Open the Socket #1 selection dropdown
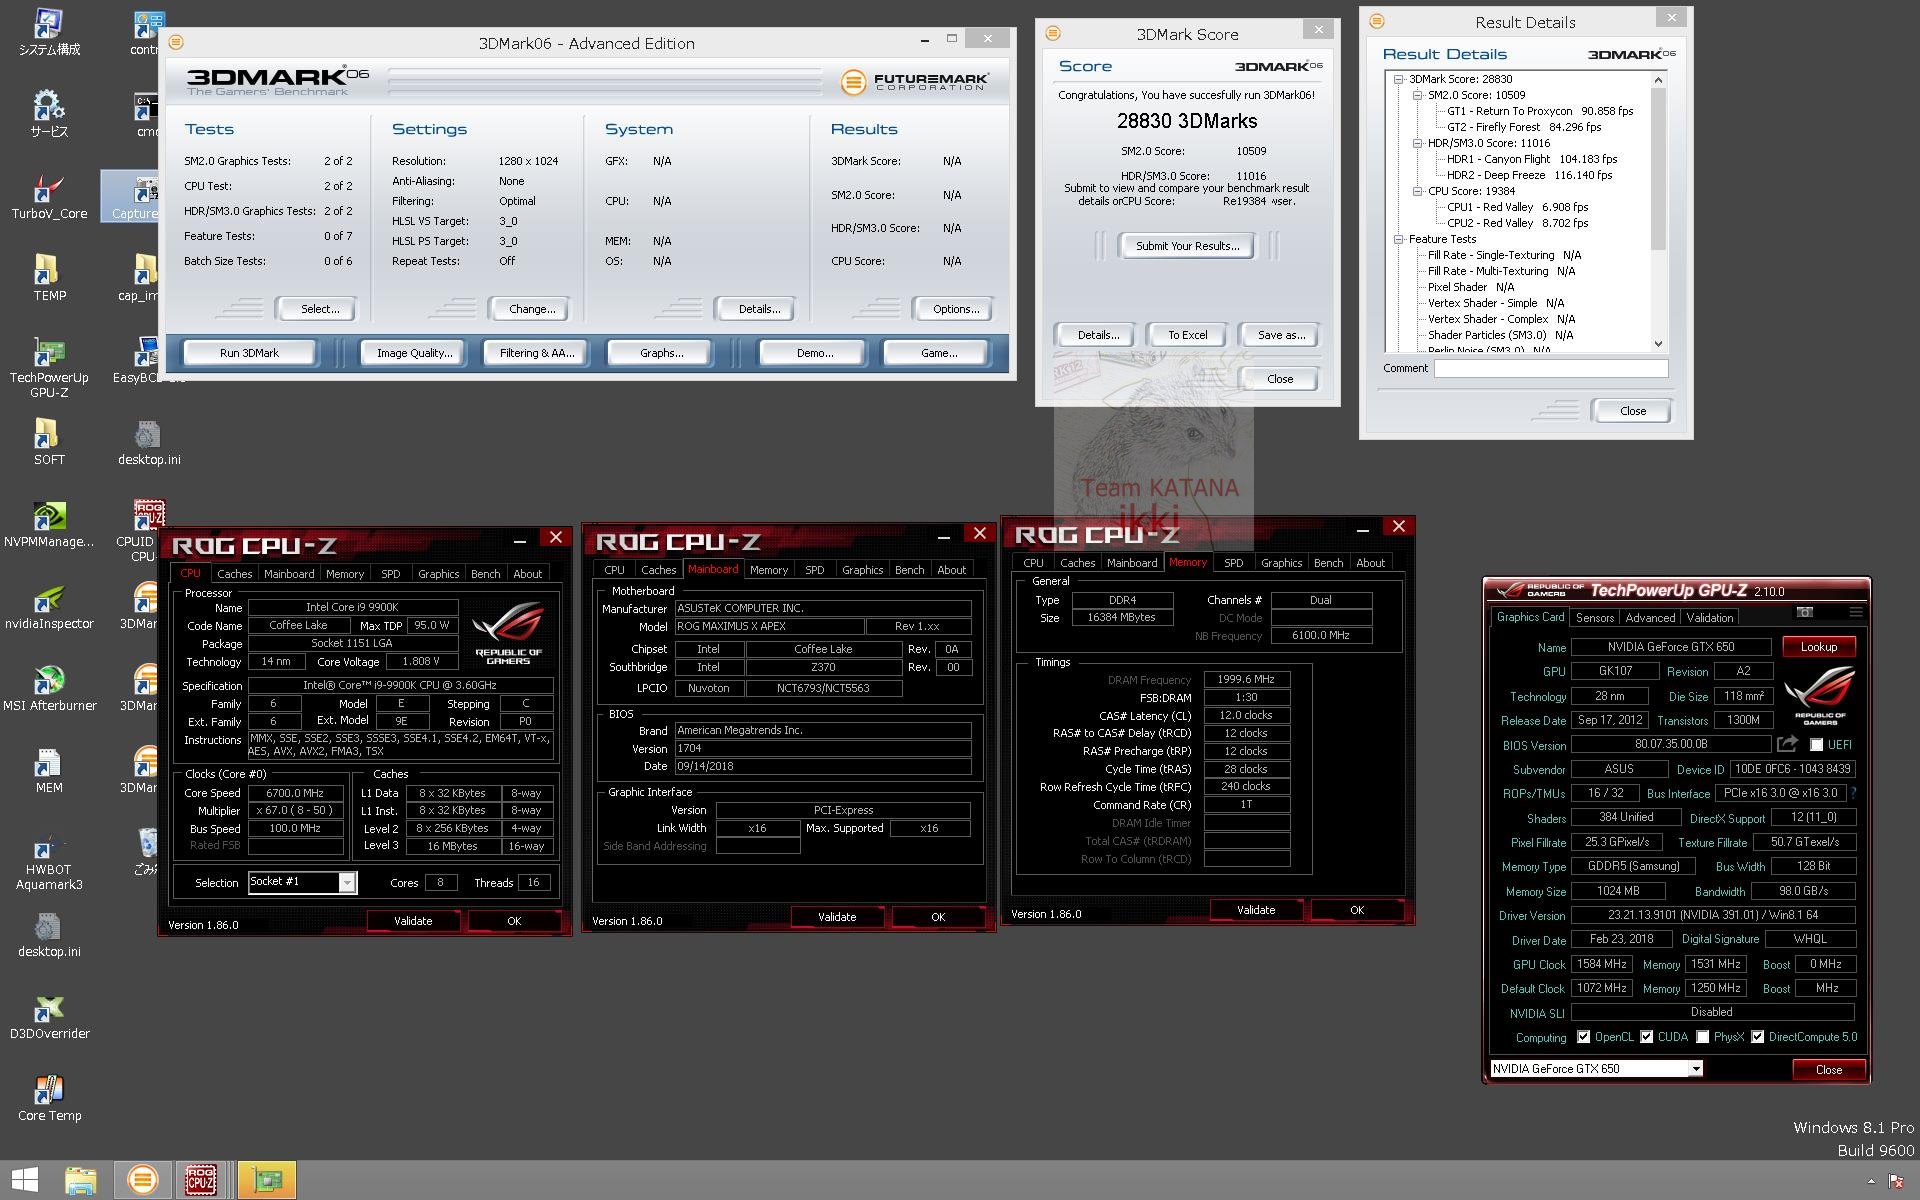Viewport: 1920px width, 1200px height. (x=346, y=882)
